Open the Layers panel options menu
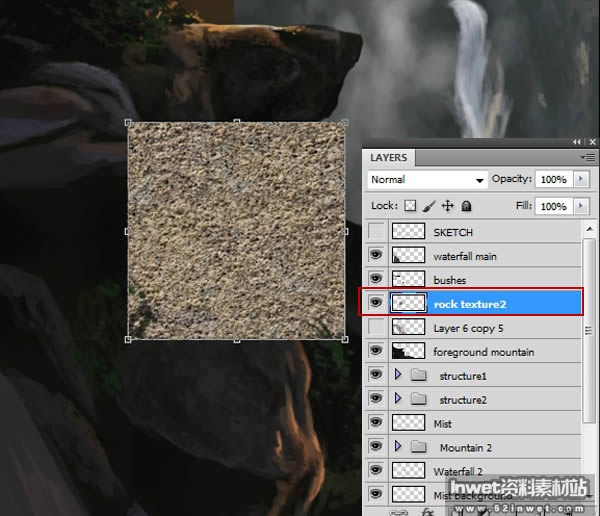Image resolution: width=600 pixels, height=516 pixels. (x=588, y=157)
